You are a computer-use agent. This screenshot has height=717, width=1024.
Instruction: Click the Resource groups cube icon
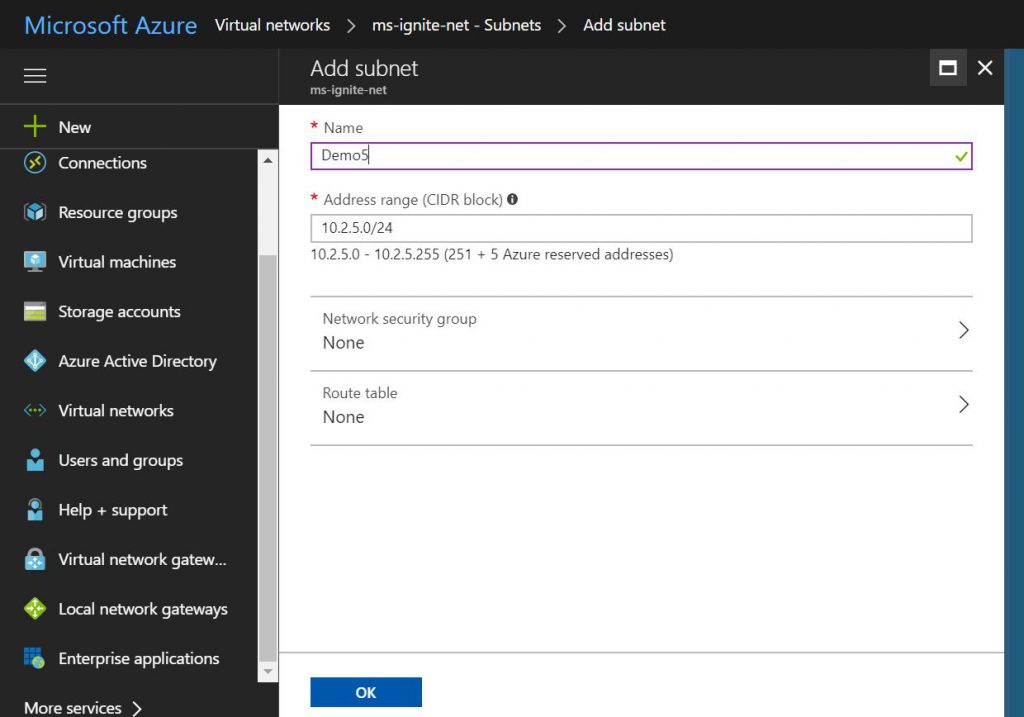click(x=35, y=212)
